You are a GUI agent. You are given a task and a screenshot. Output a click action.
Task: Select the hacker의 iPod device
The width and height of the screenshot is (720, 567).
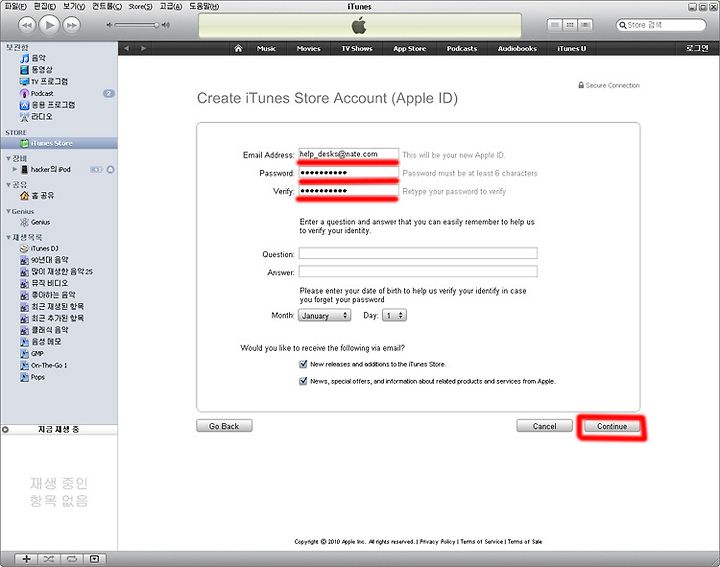pos(51,169)
